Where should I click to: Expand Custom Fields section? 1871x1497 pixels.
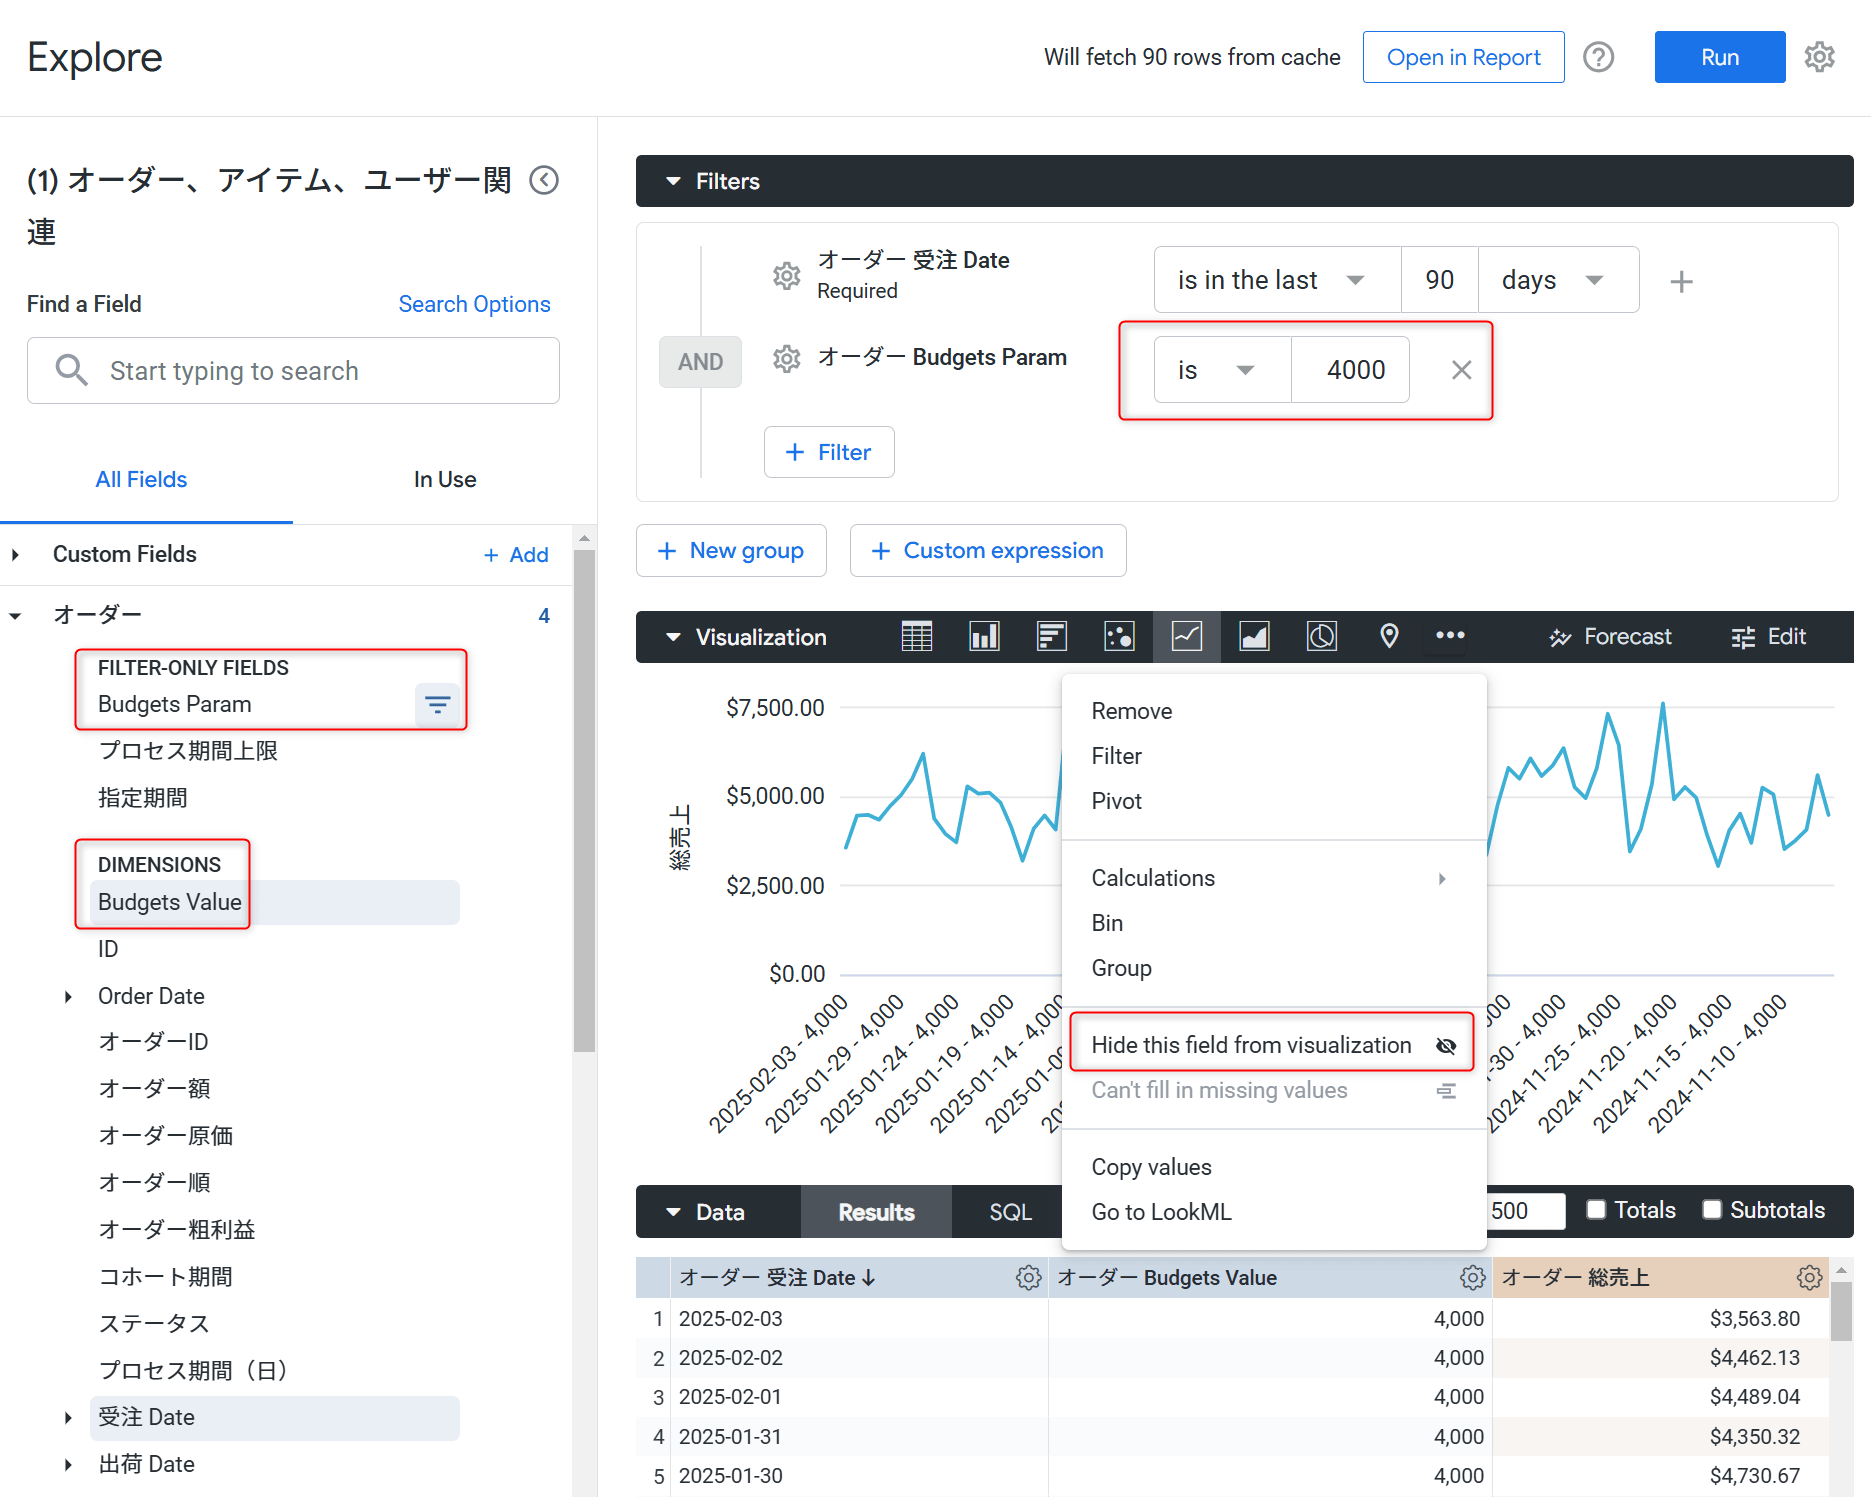click(x=15, y=554)
